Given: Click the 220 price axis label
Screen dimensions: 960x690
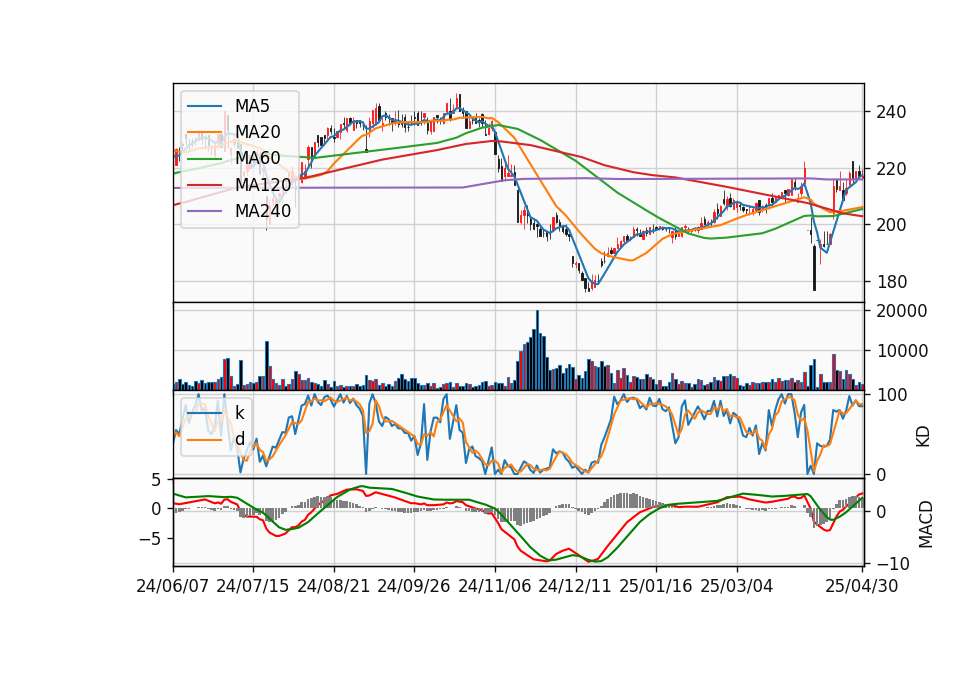Looking at the screenshot, I should pos(891,169).
